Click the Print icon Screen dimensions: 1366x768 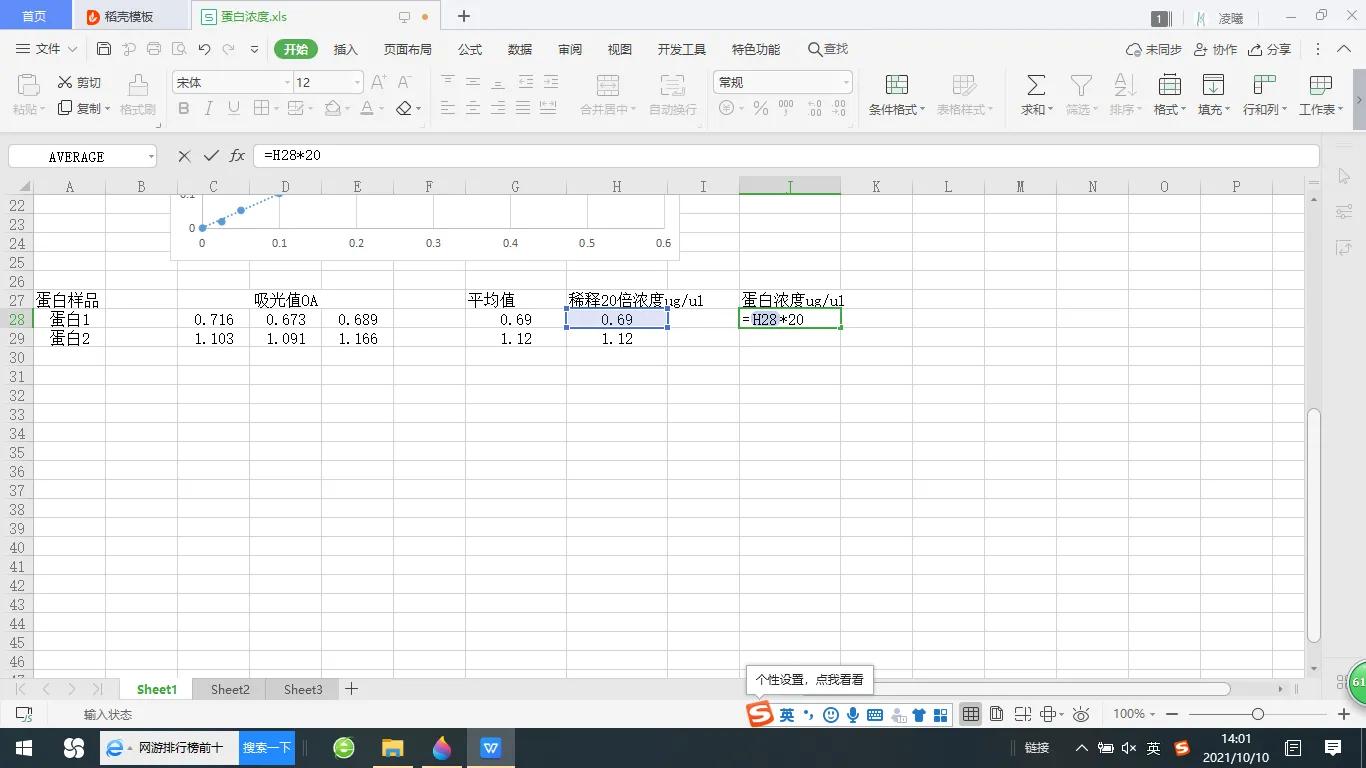point(154,49)
